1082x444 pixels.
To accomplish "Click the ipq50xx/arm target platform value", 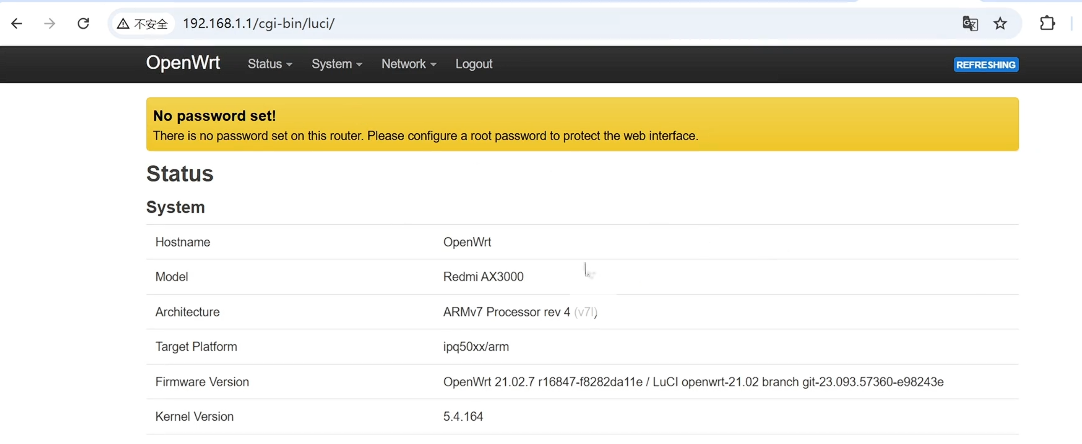I will (476, 347).
